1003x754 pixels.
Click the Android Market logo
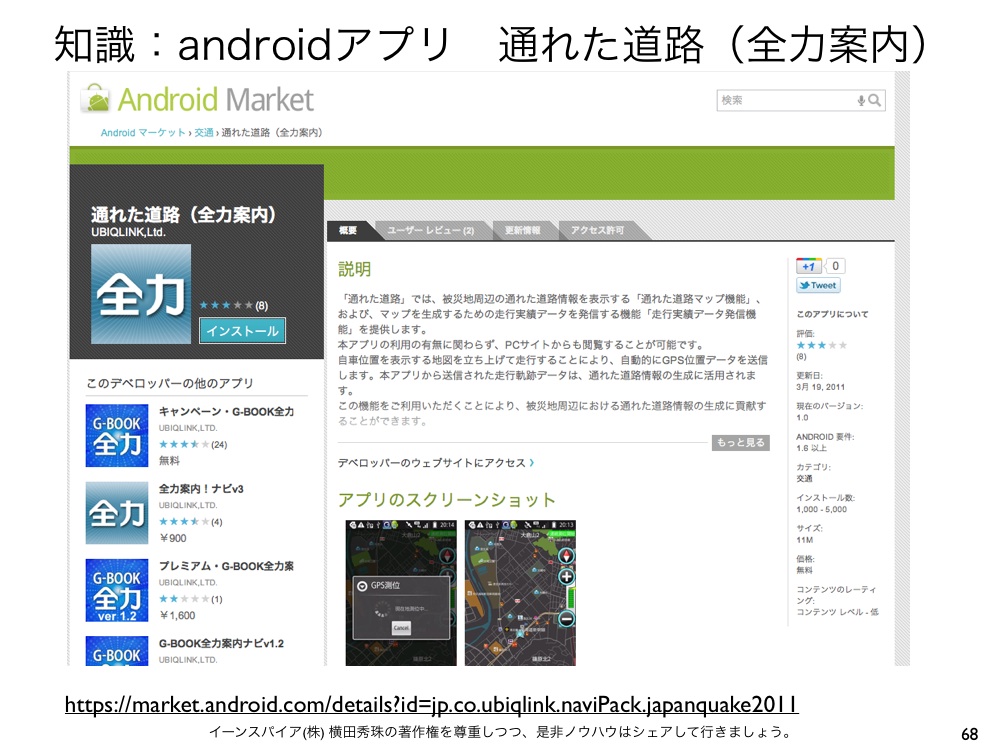[x=197, y=99]
